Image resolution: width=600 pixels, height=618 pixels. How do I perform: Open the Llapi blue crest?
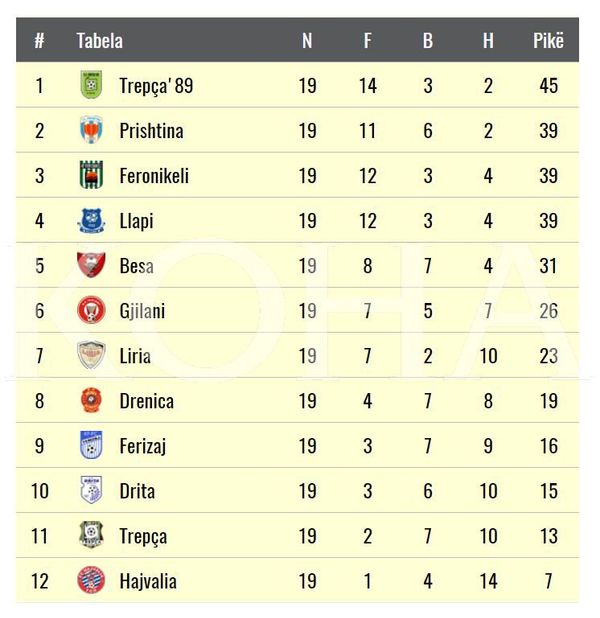pos(91,221)
